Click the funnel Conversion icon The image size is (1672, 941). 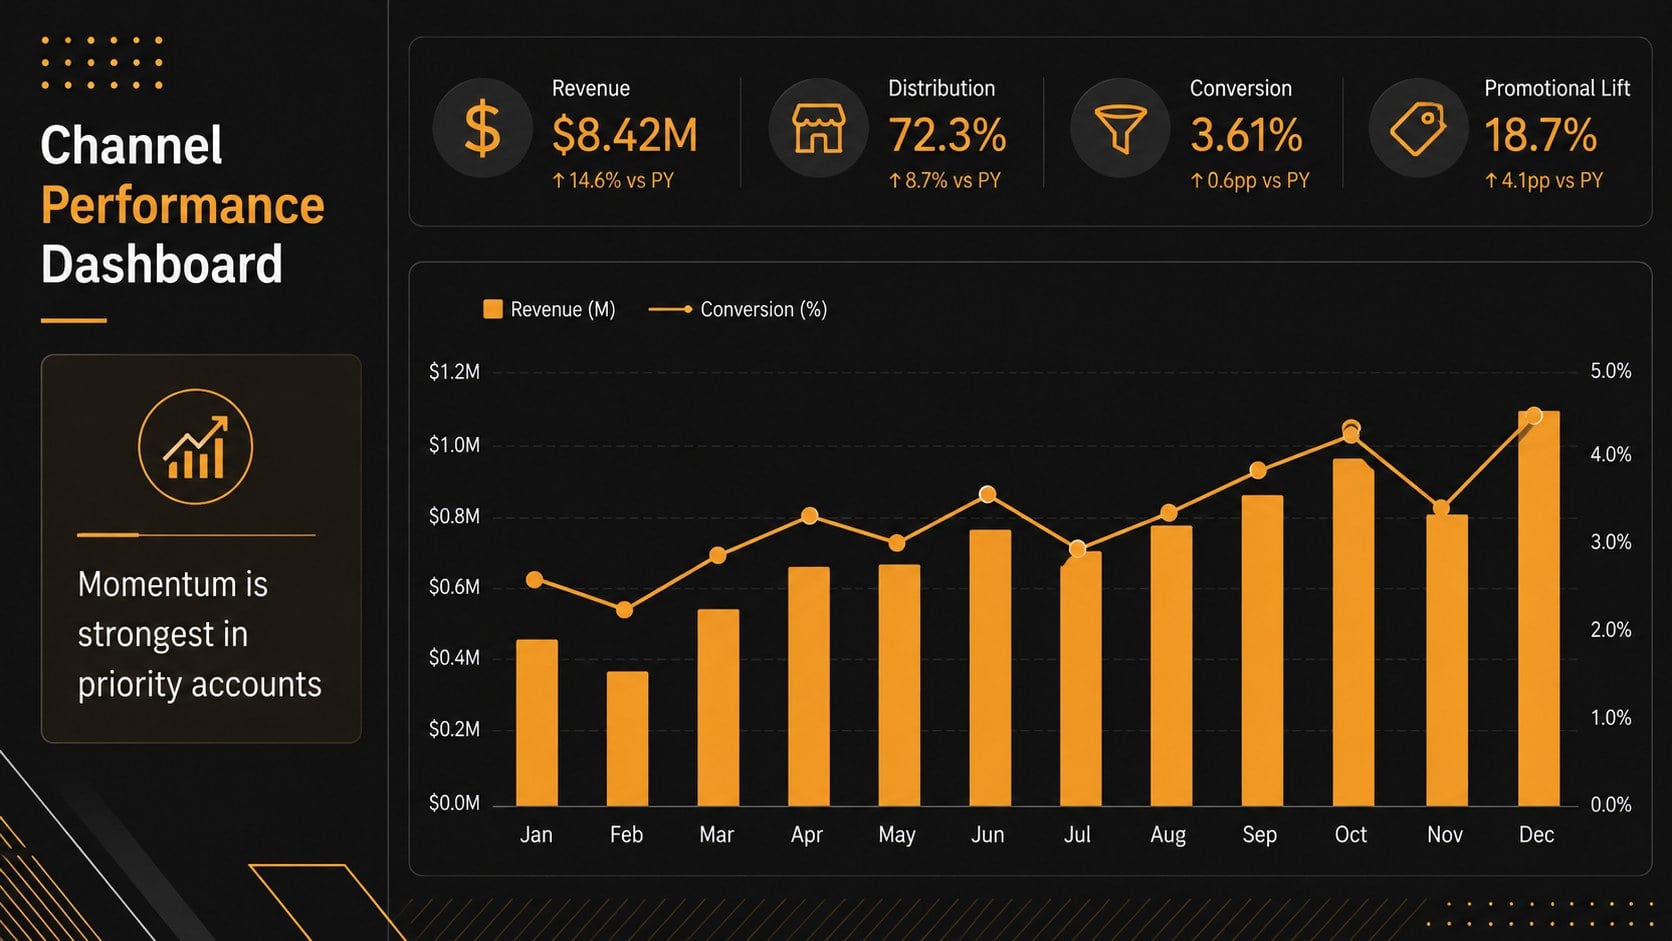coord(1120,129)
